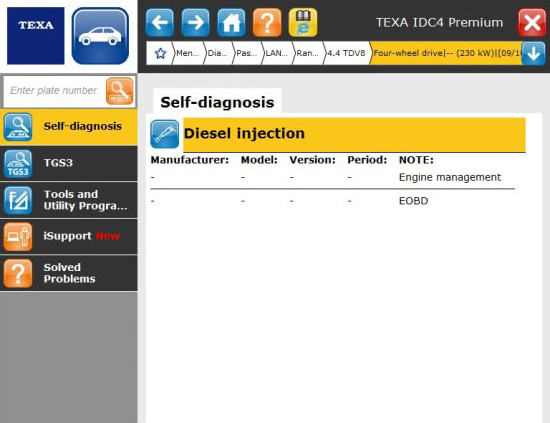The image size is (550, 423).
Task: Close TEXA IDC4 with the red X
Action: (532, 23)
